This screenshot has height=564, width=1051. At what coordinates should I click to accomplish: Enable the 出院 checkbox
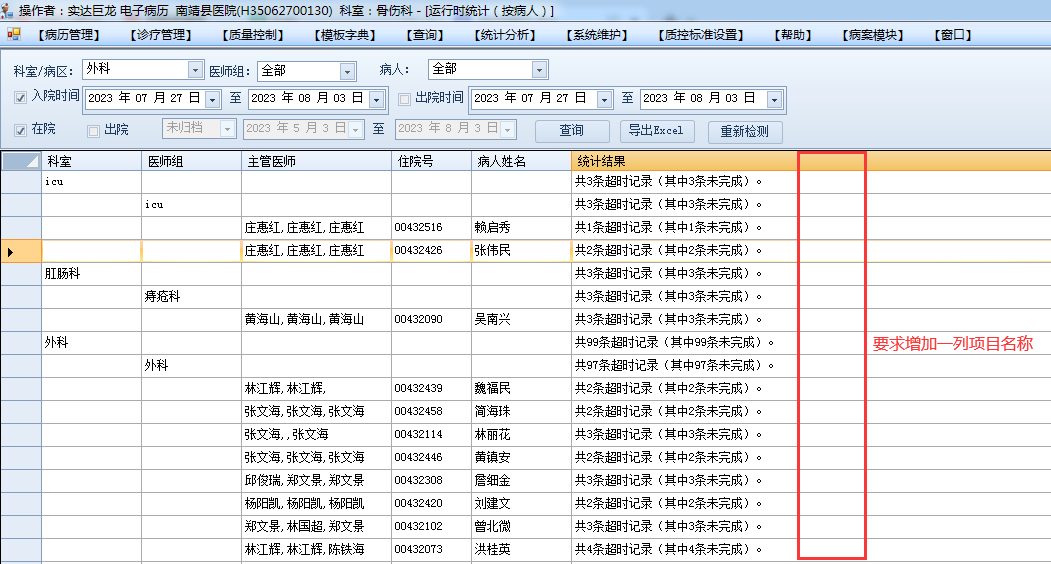pos(93,131)
